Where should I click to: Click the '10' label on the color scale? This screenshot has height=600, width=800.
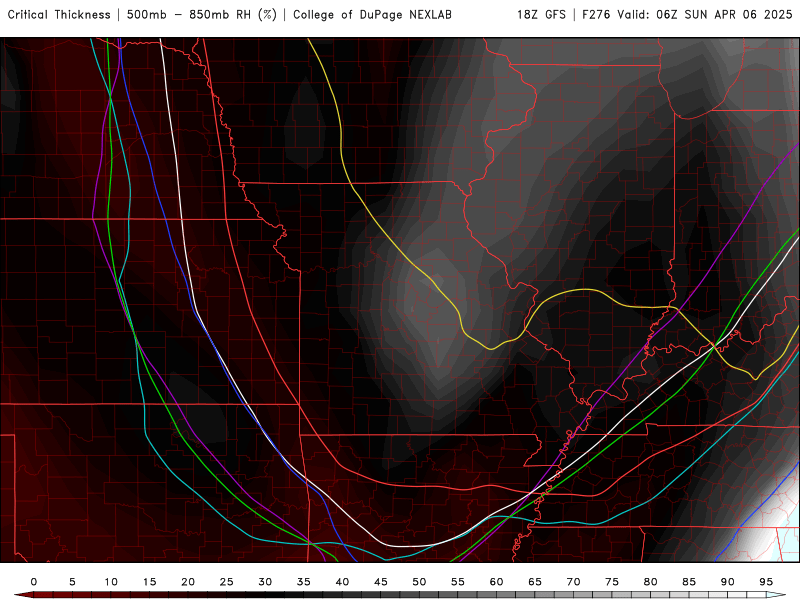coord(111,582)
